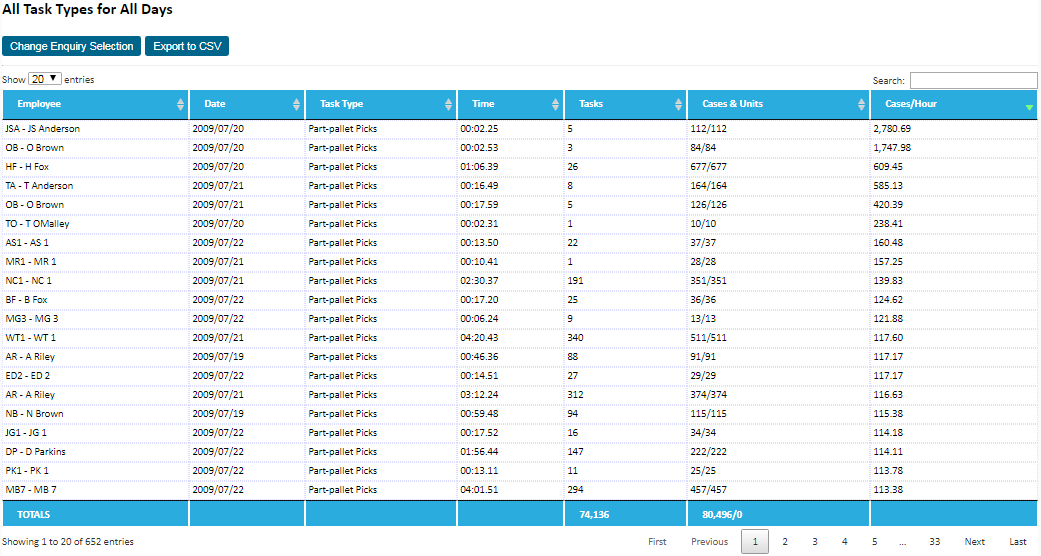Select employee JSA - JS Anderson
The height and width of the screenshot is (556, 1041).
(42, 129)
